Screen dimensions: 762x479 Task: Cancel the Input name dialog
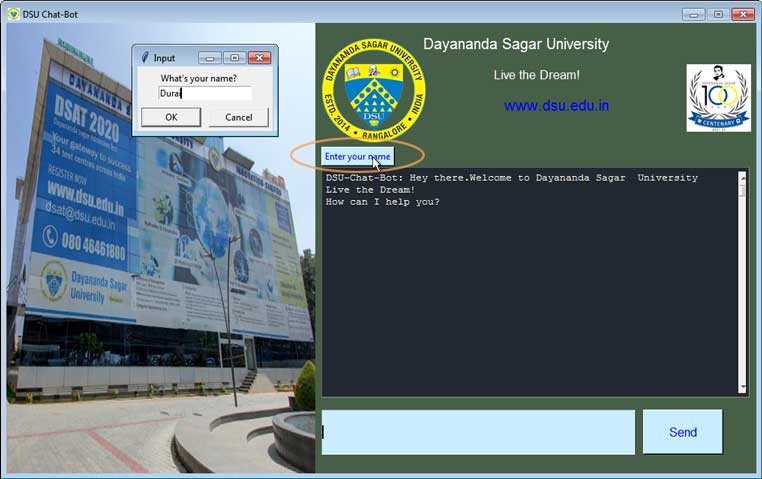click(x=239, y=117)
